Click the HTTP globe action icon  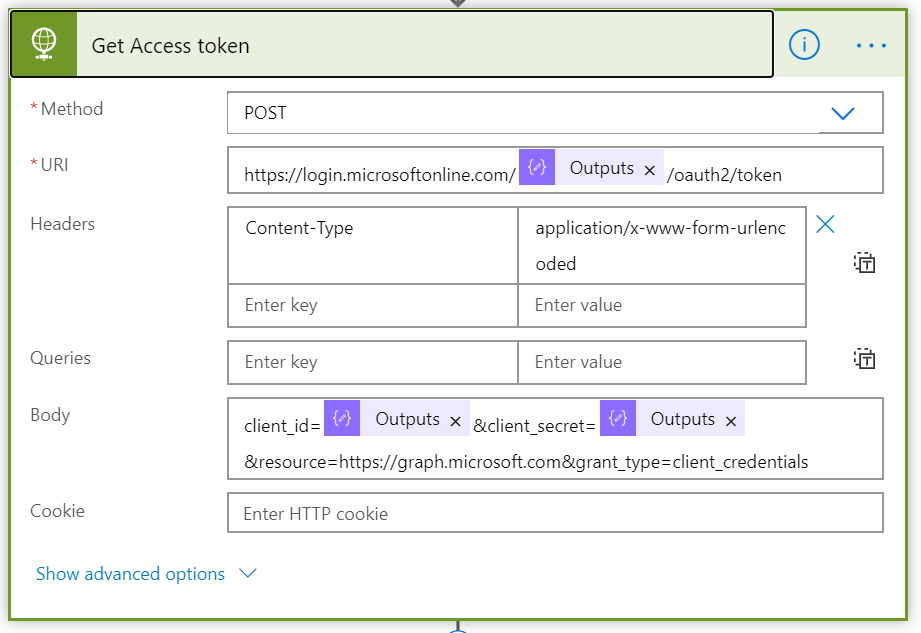(44, 45)
